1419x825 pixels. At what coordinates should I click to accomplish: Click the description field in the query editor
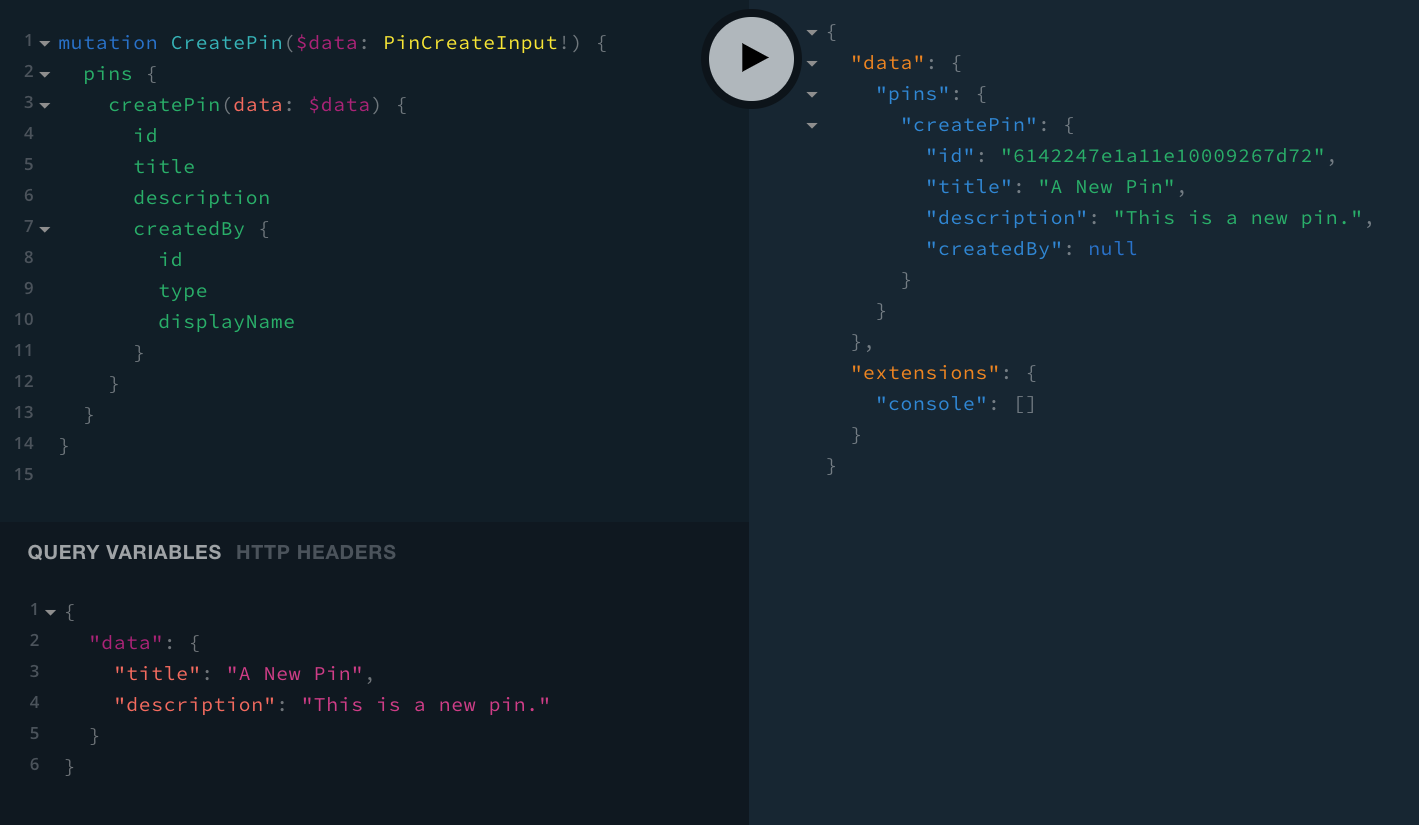pos(202,198)
